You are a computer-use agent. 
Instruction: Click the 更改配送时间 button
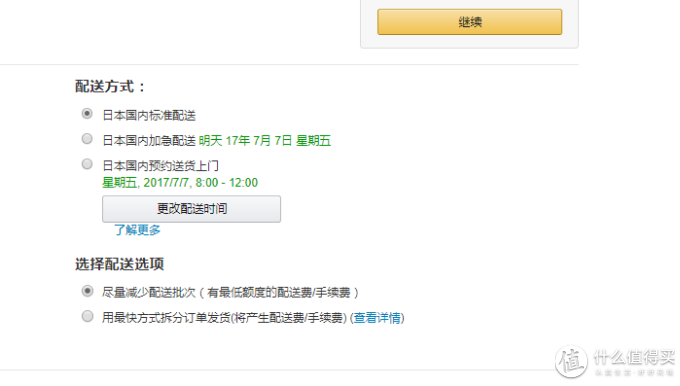point(191,209)
